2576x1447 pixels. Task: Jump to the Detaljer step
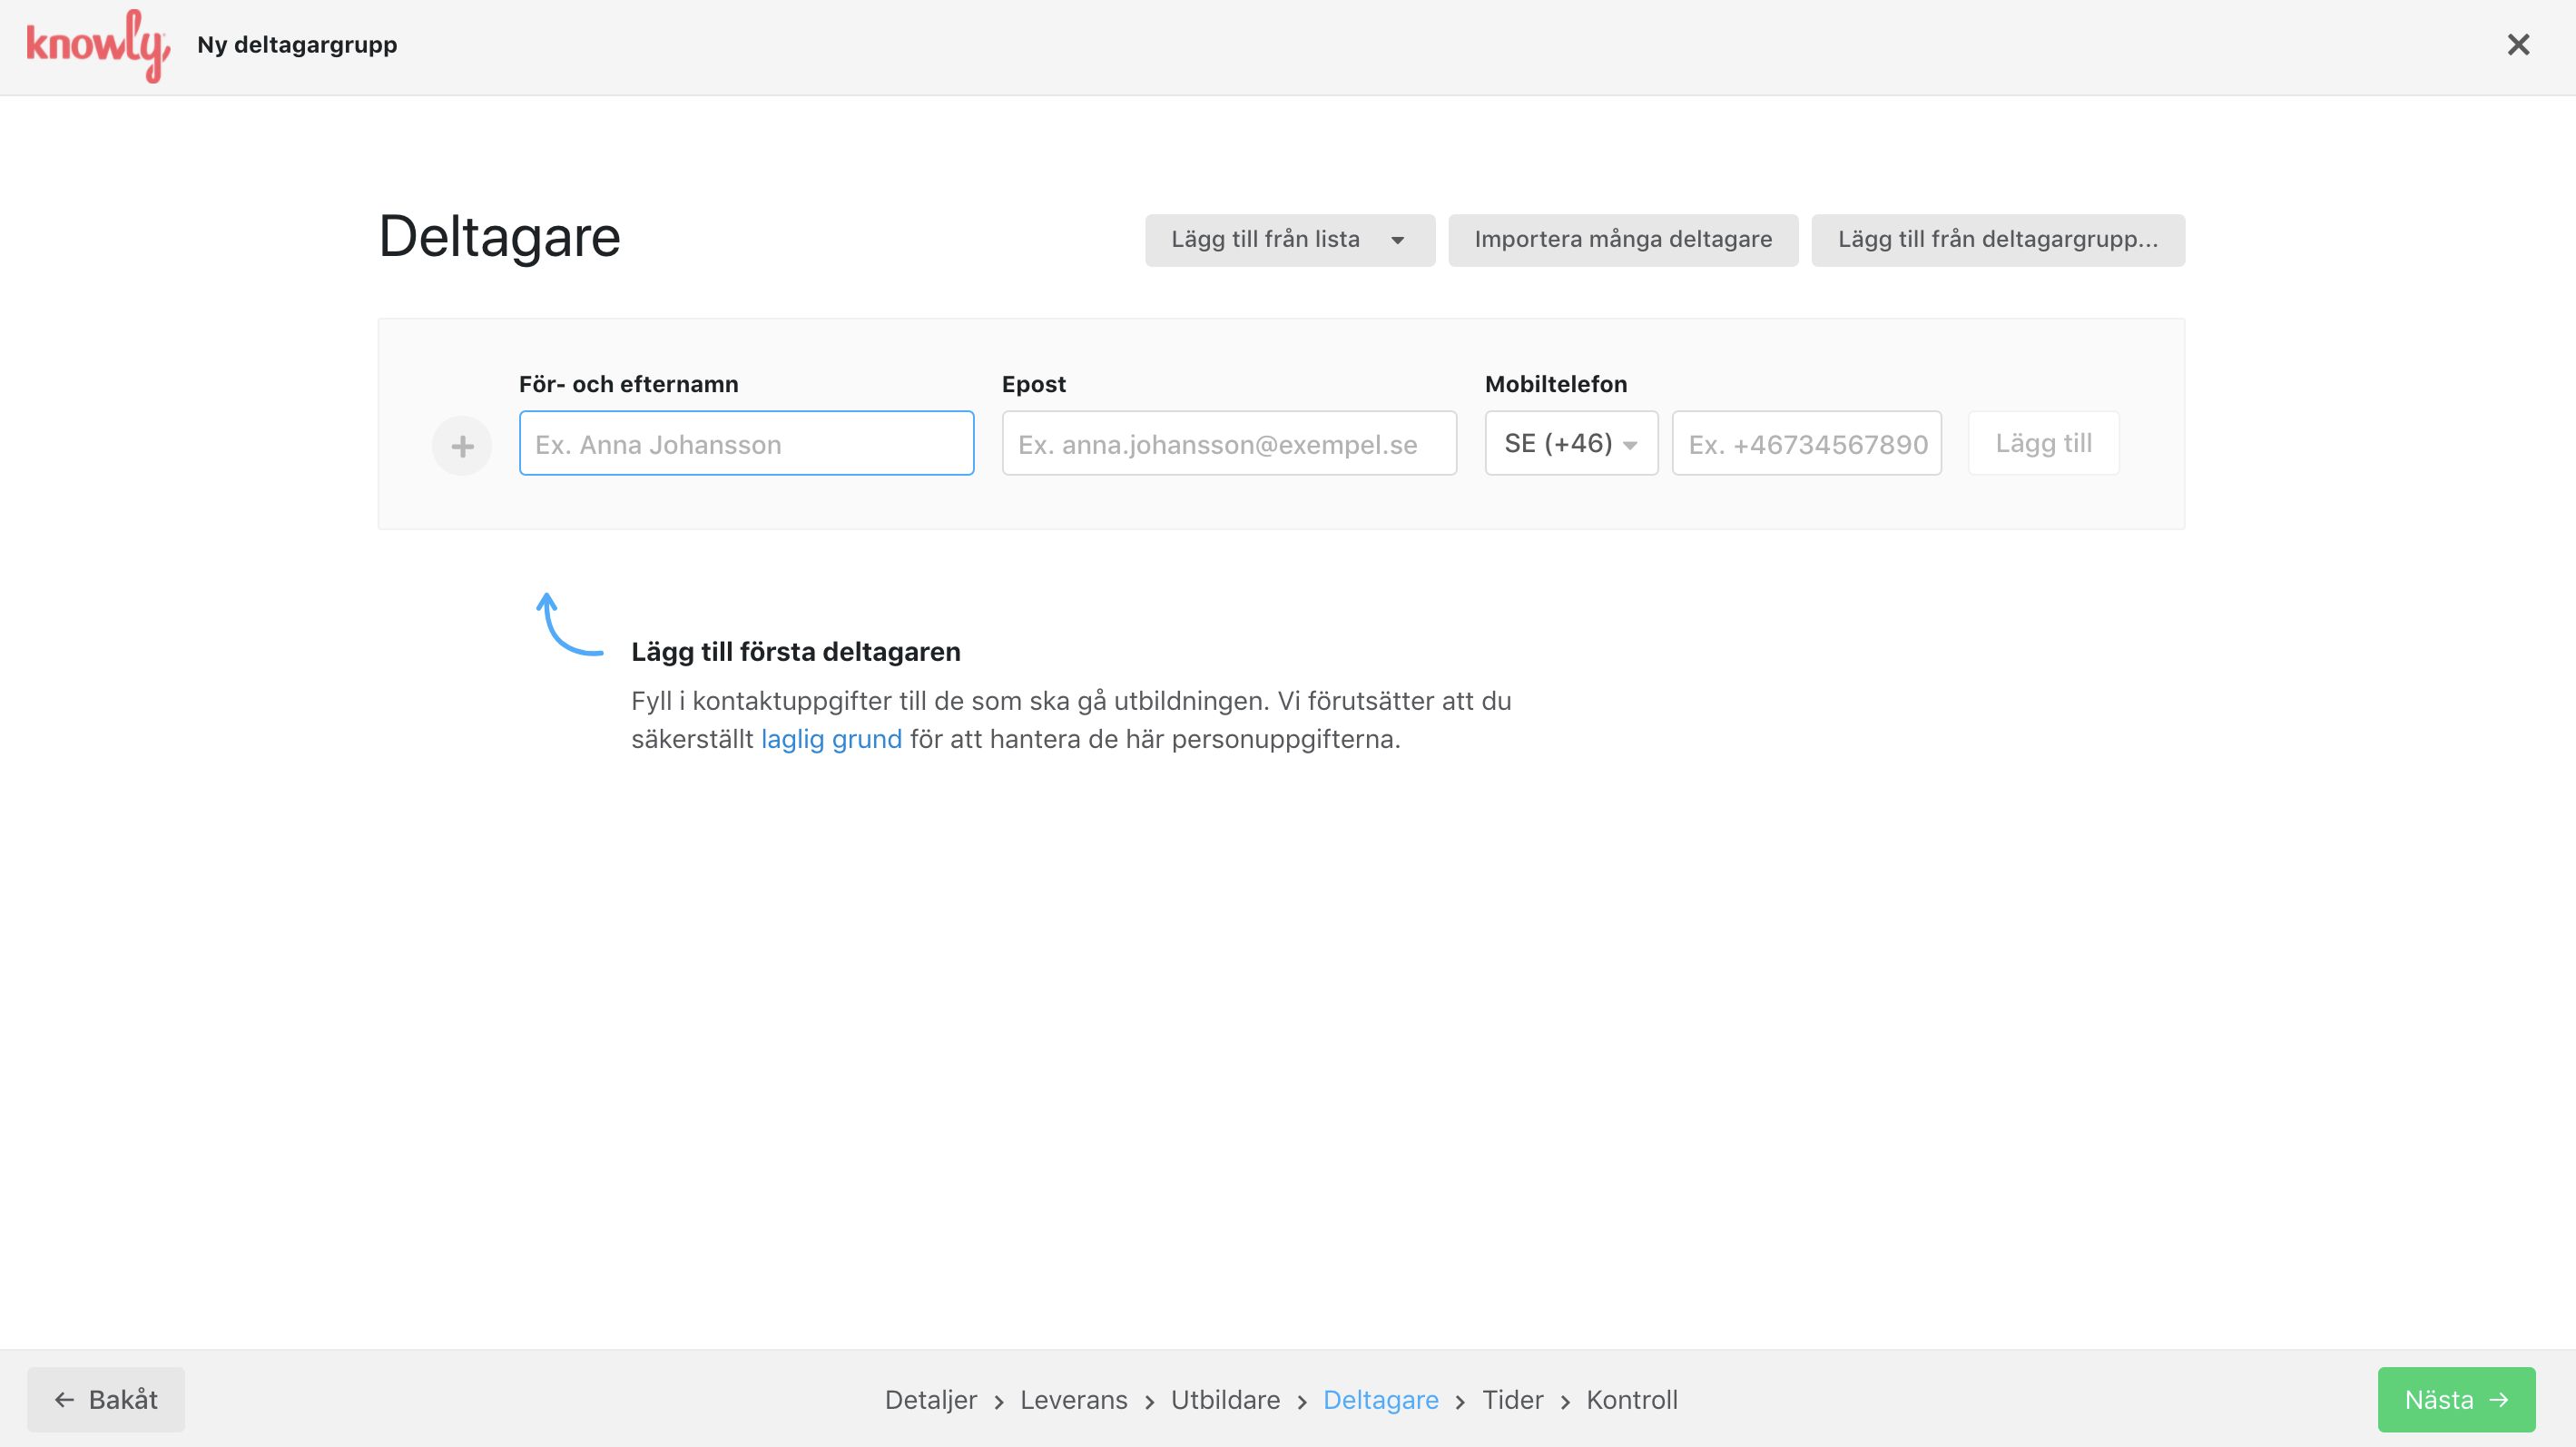click(930, 1400)
